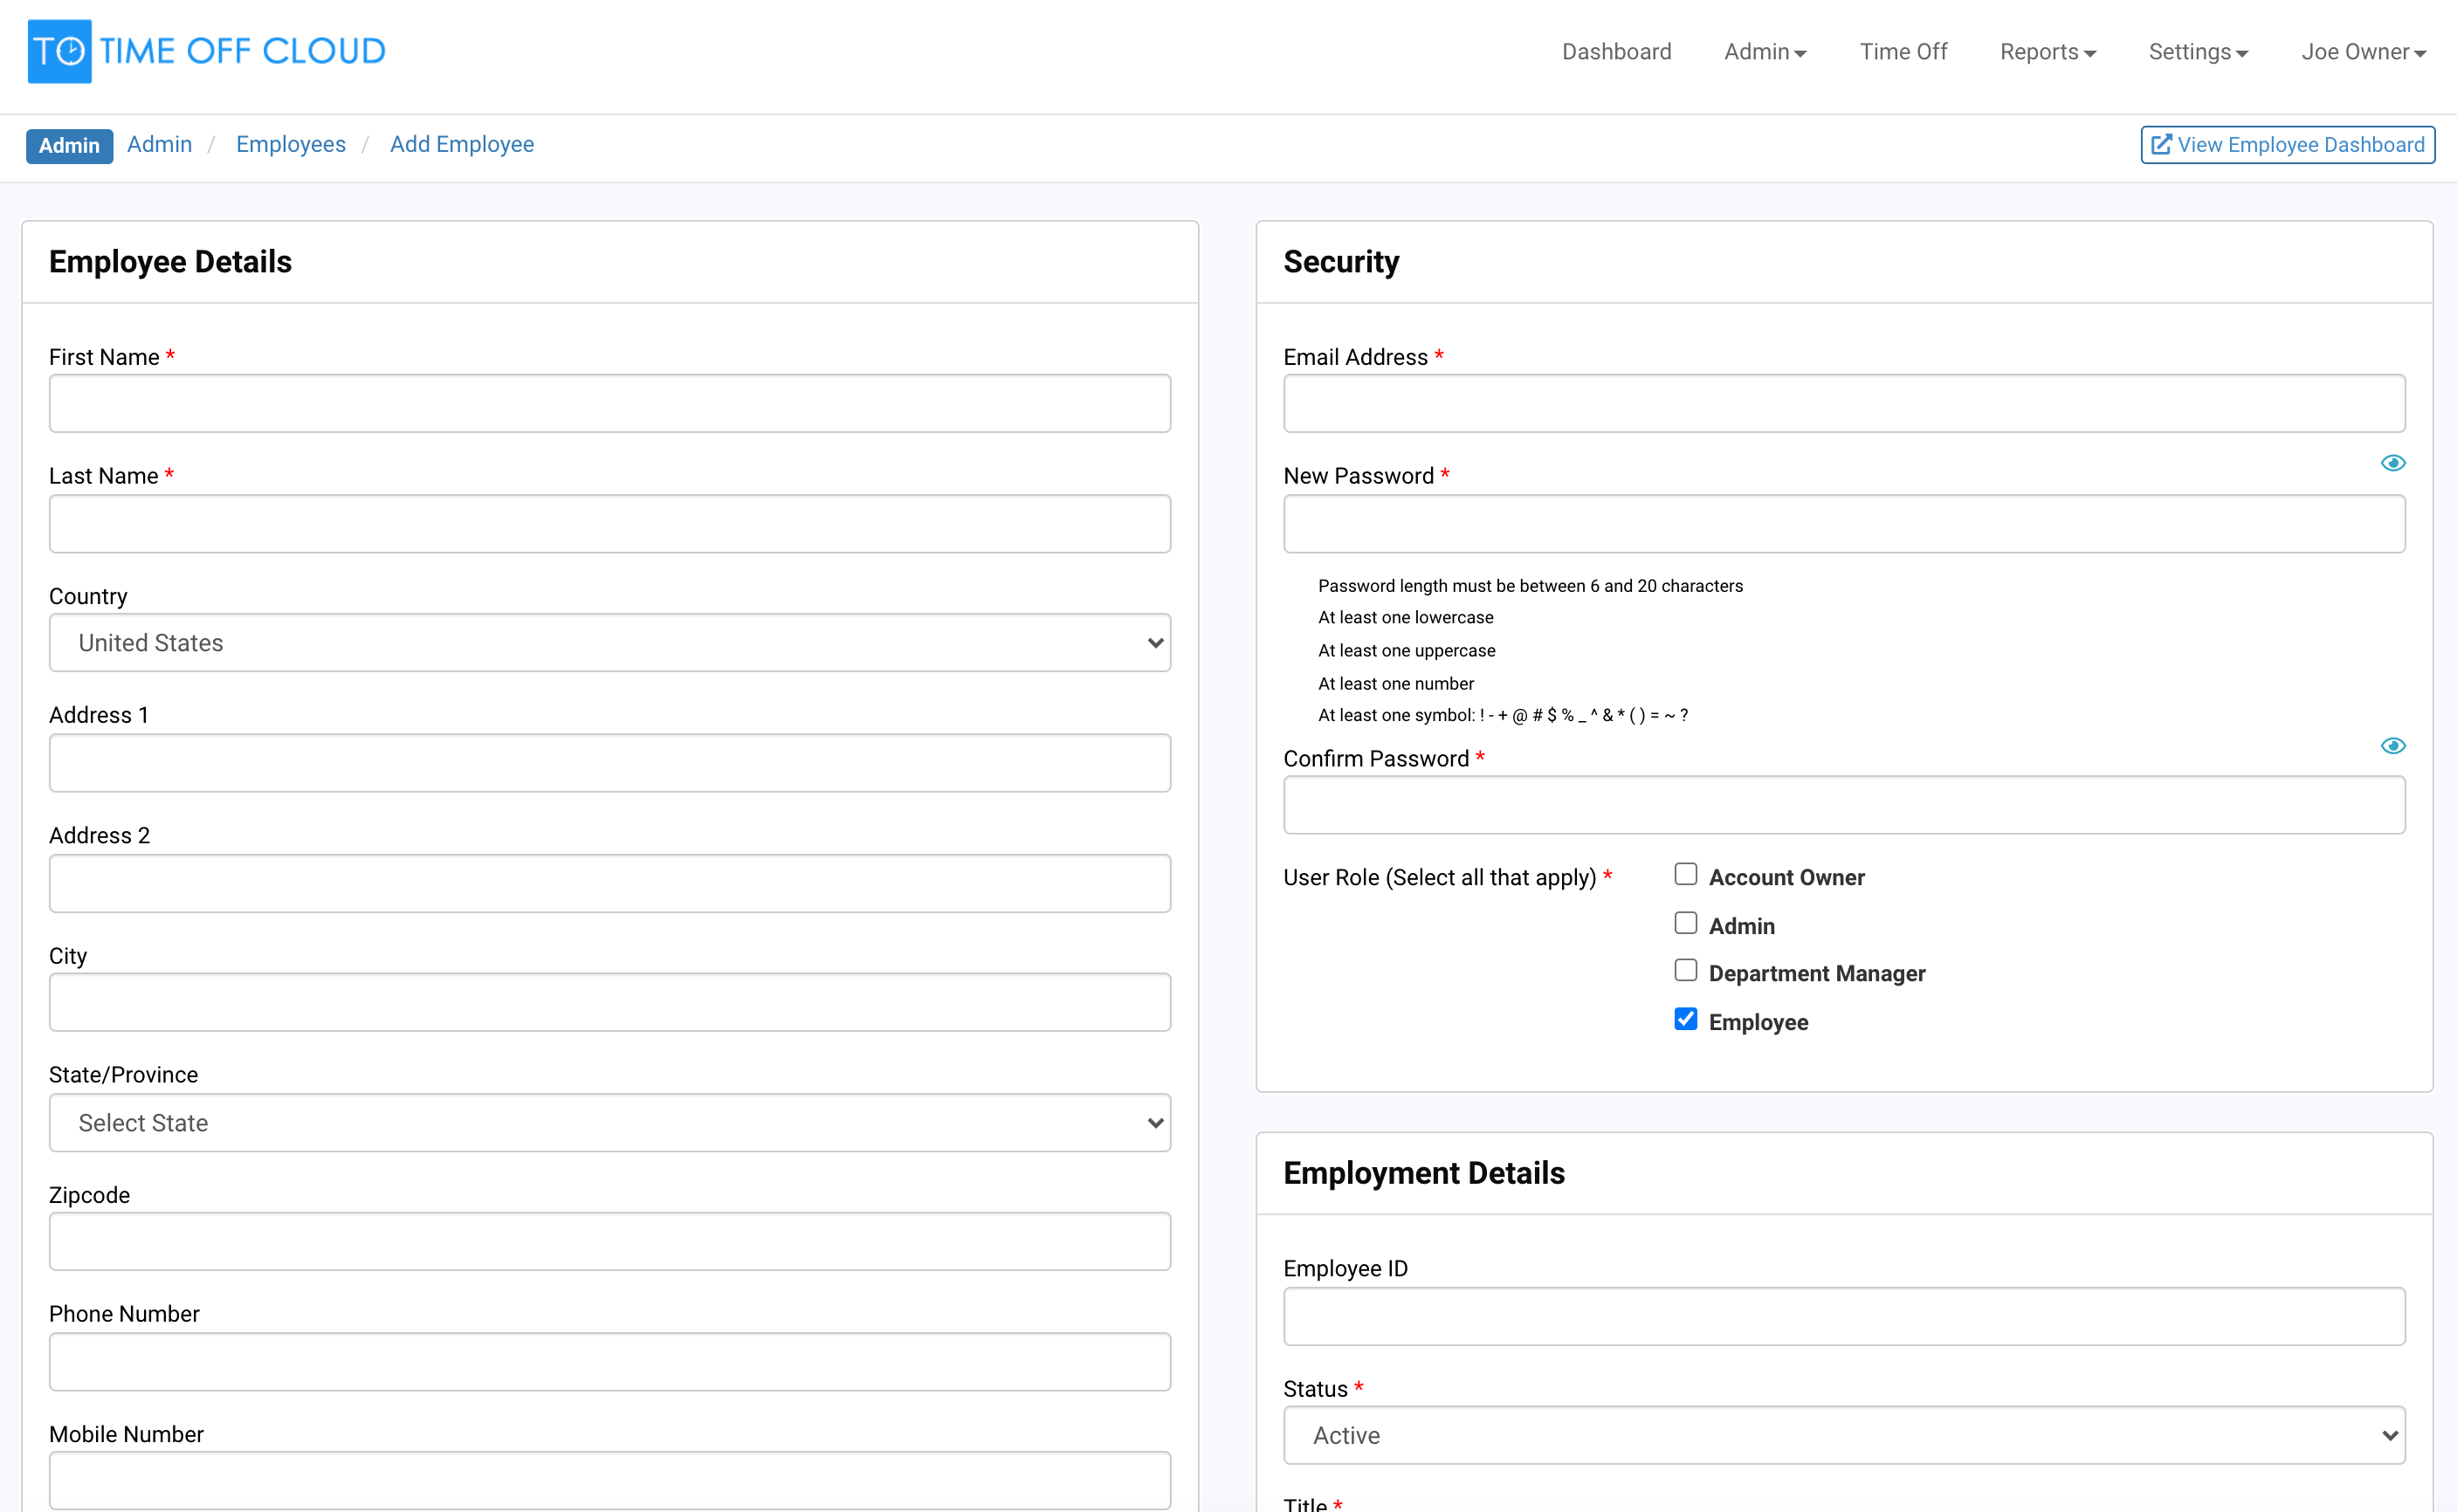Click the 'At least one lowercase' password hint
Viewport: 2457px width, 1512px height.
pyautogui.click(x=1405, y=618)
